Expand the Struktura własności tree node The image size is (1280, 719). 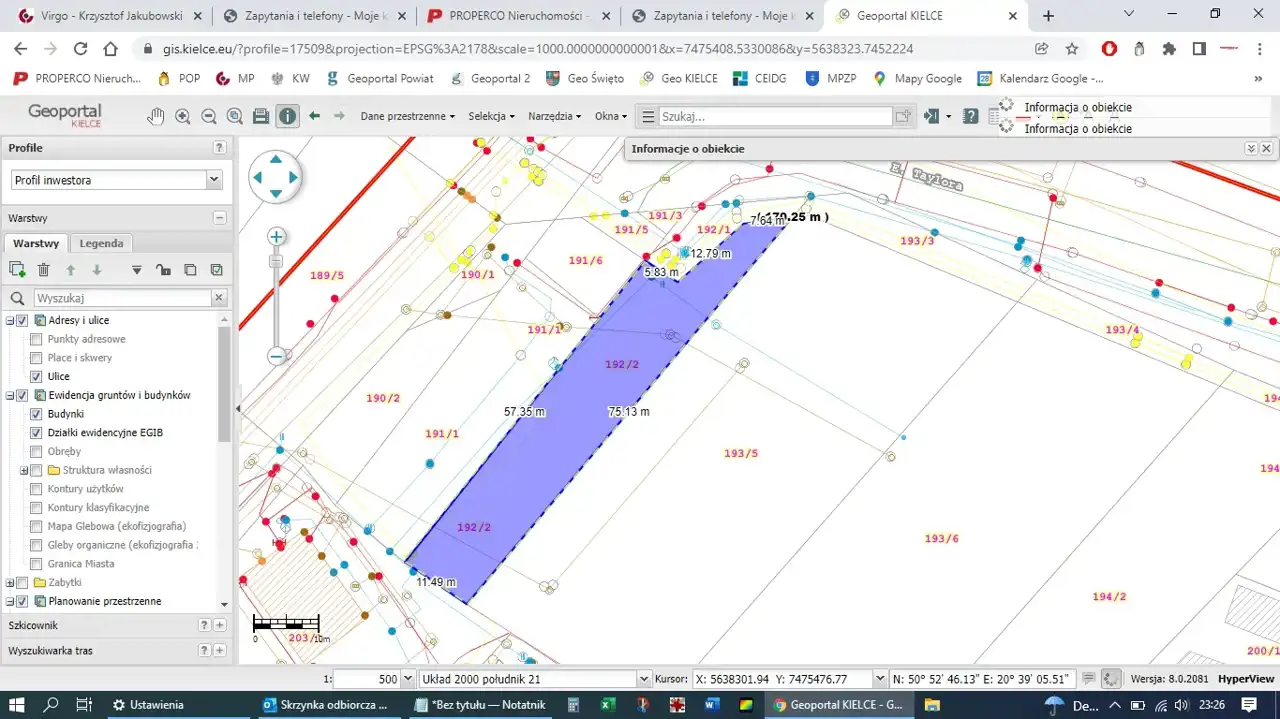pos(24,470)
